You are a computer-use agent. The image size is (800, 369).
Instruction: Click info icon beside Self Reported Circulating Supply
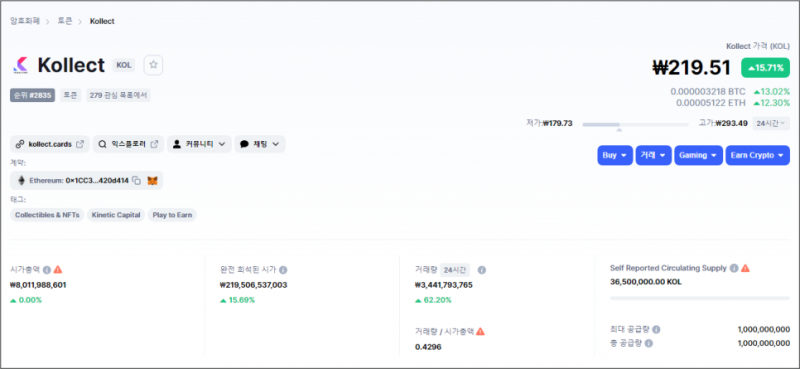tap(734, 268)
